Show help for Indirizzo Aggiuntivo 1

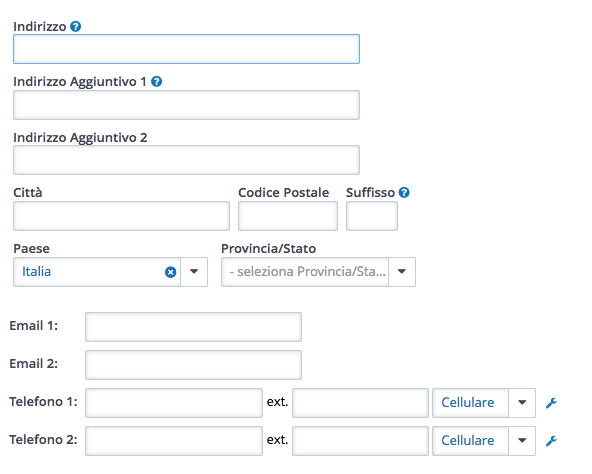(x=156, y=82)
